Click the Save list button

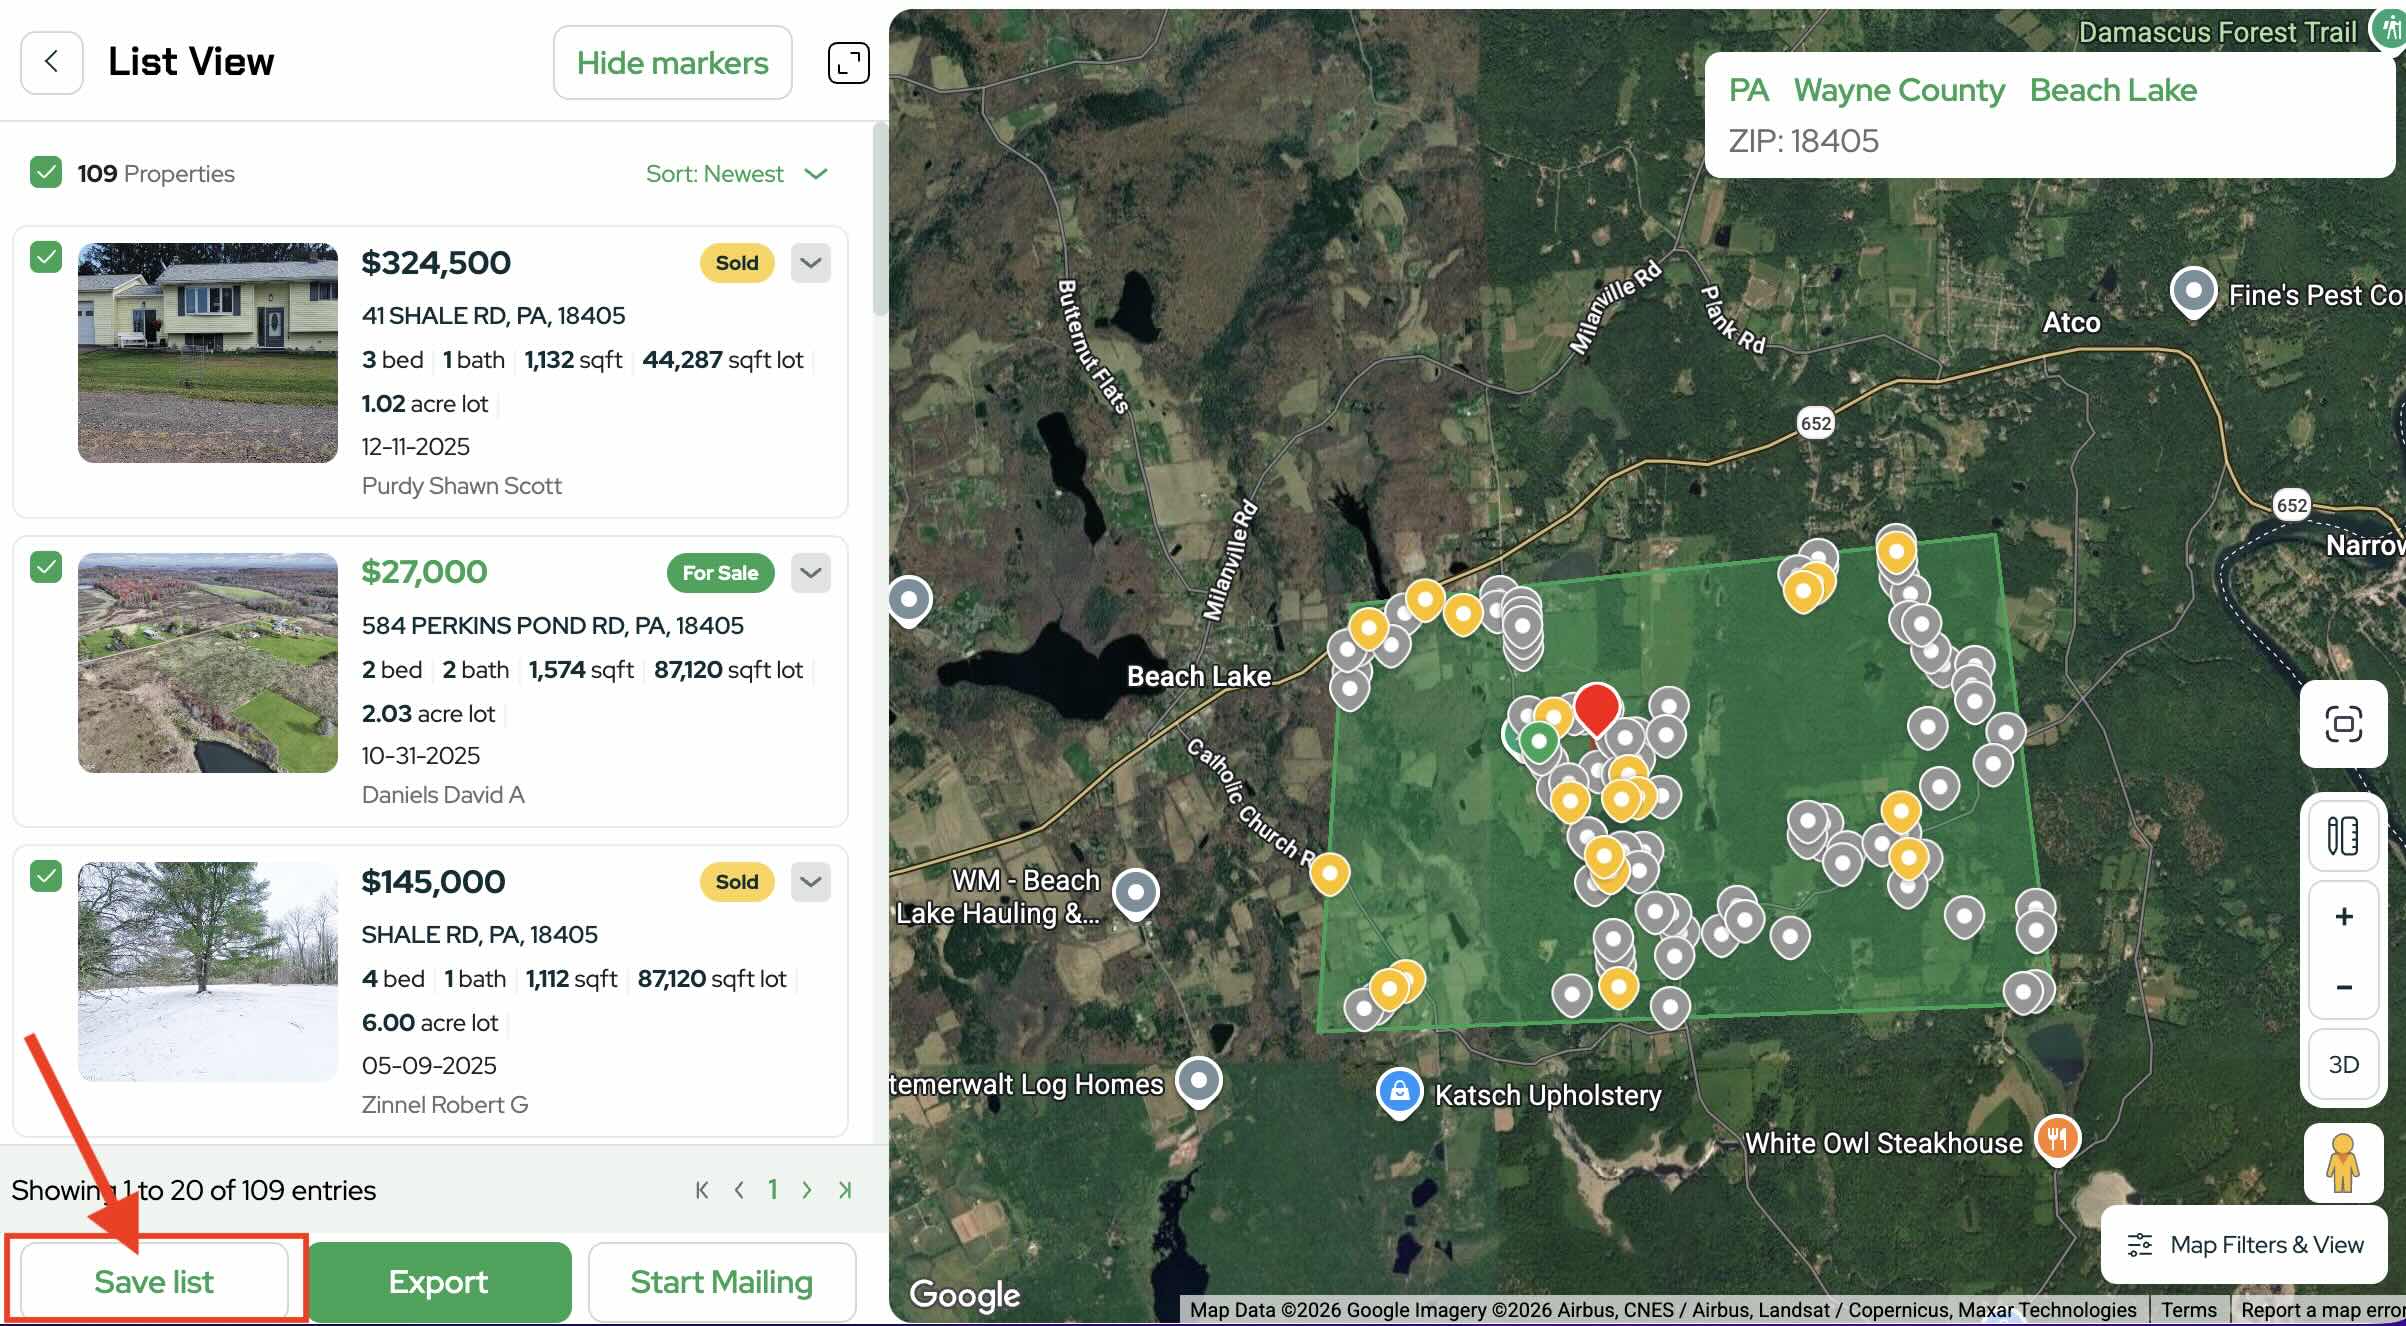pos(154,1282)
